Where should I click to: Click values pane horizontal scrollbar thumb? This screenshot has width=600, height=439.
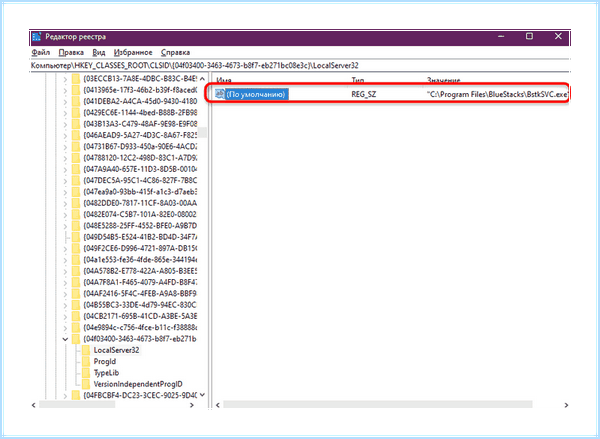point(378,405)
